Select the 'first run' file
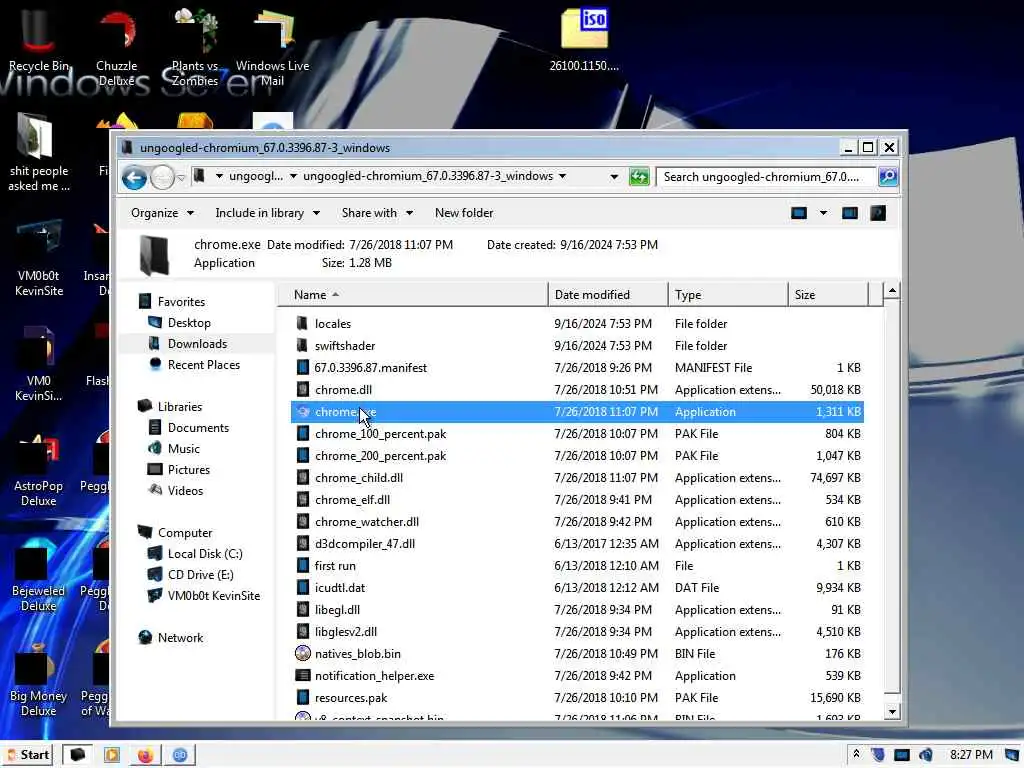This screenshot has width=1024, height=768. 335,566
